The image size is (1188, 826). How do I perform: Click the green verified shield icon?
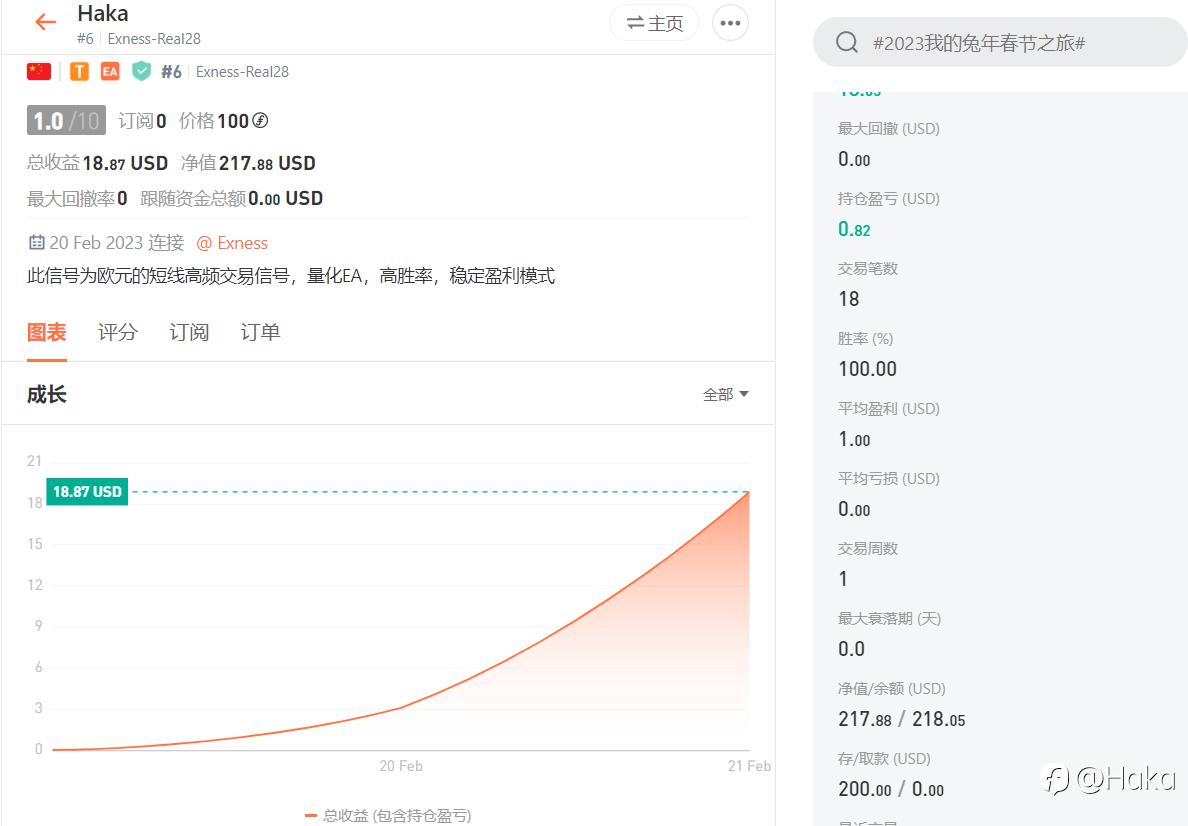[x=141, y=71]
